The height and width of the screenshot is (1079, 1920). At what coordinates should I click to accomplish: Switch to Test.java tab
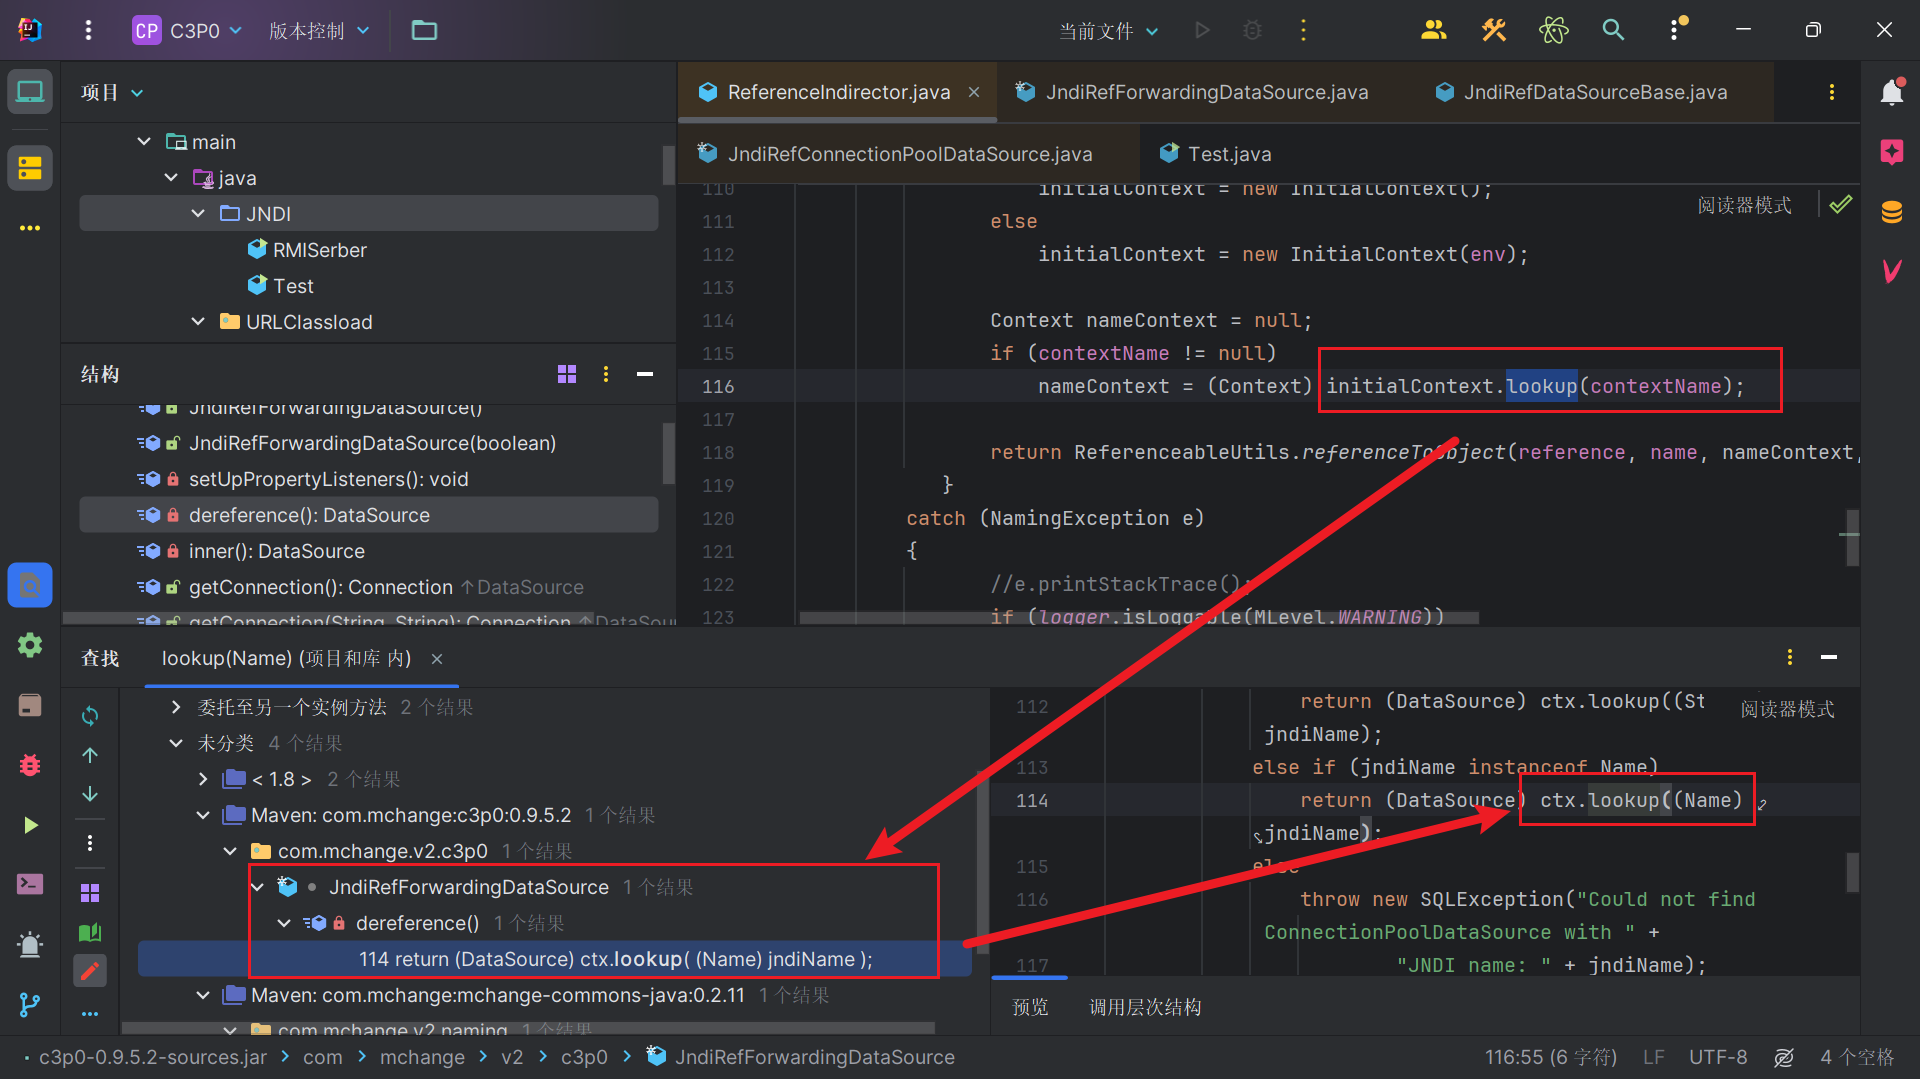click(1216, 154)
